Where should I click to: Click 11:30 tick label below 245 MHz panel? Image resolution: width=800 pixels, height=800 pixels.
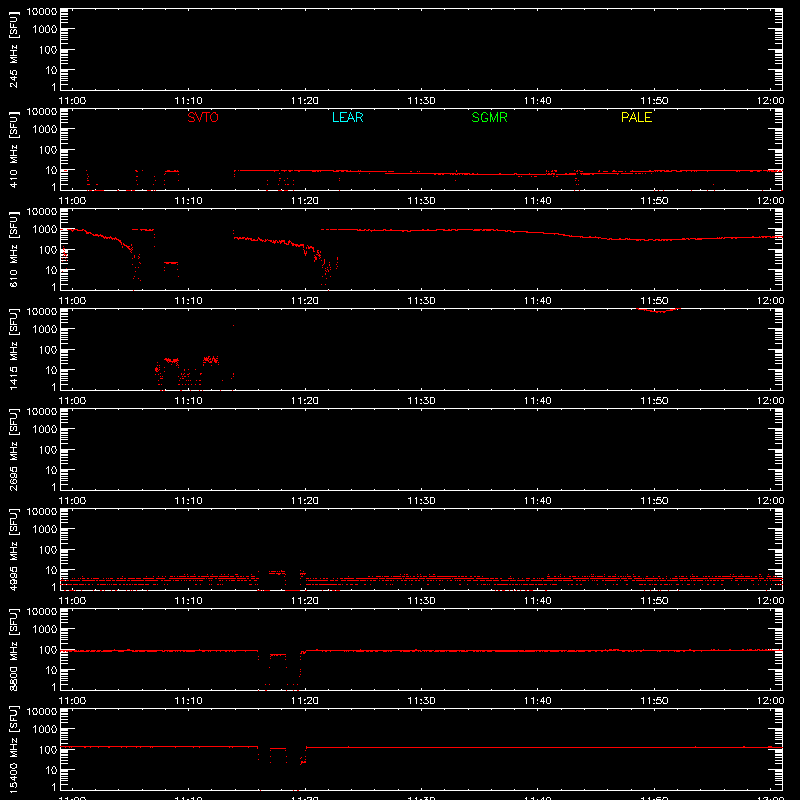421,101
